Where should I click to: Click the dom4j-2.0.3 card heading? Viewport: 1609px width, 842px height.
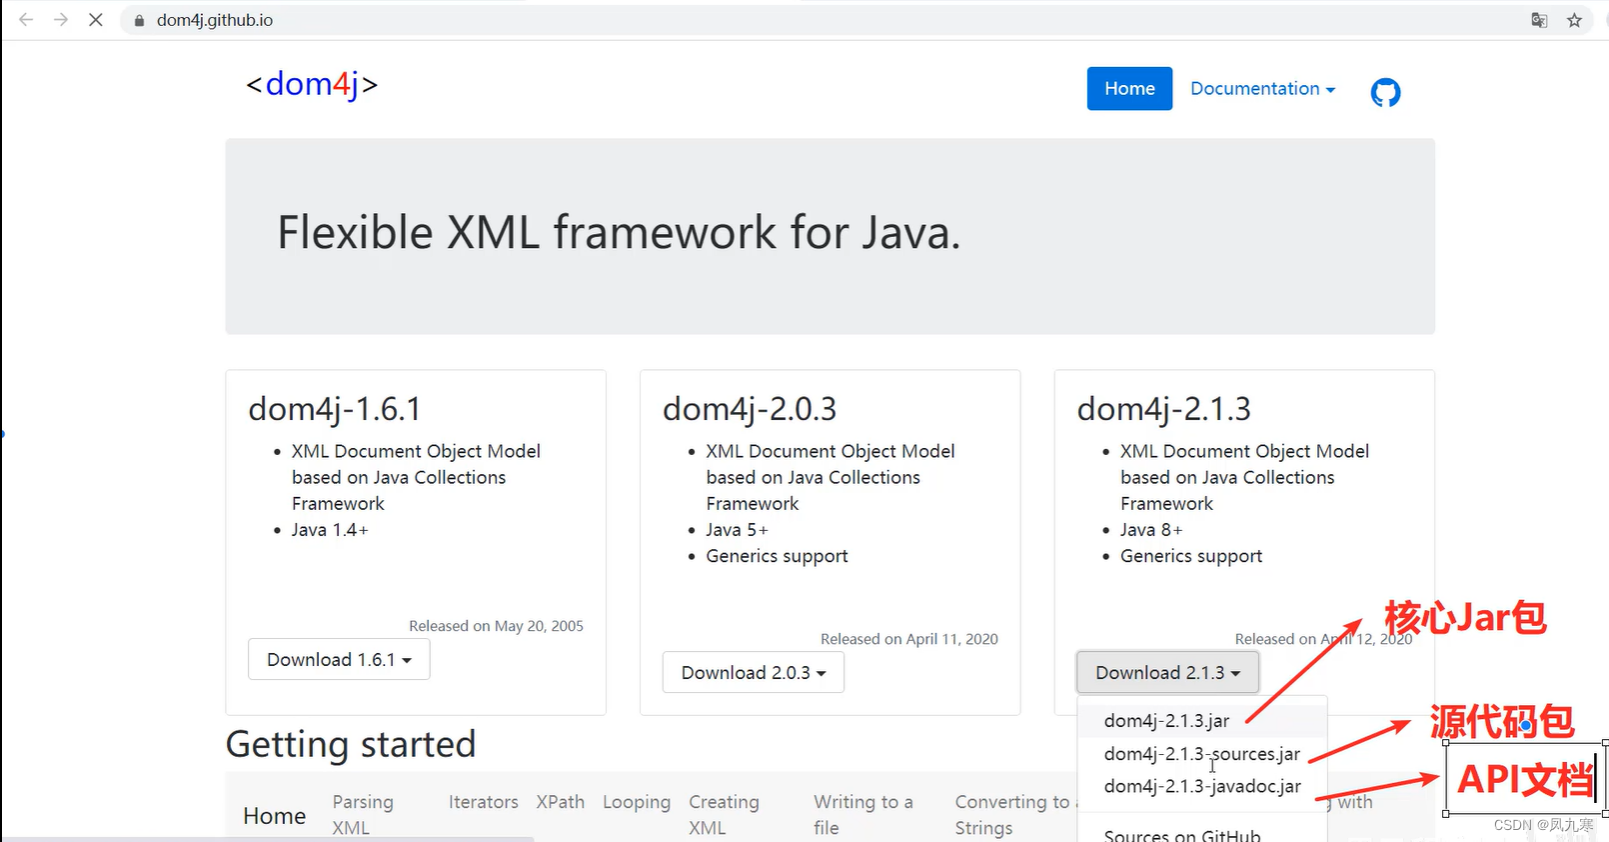[x=749, y=409]
